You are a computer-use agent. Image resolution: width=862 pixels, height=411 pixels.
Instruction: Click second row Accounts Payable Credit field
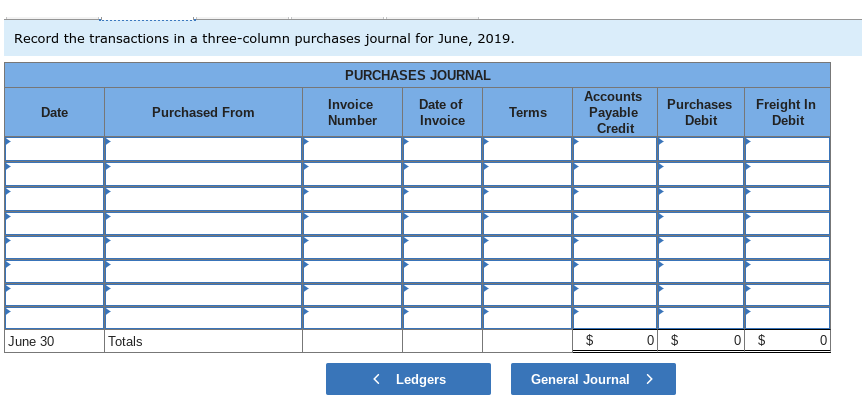[615, 174]
